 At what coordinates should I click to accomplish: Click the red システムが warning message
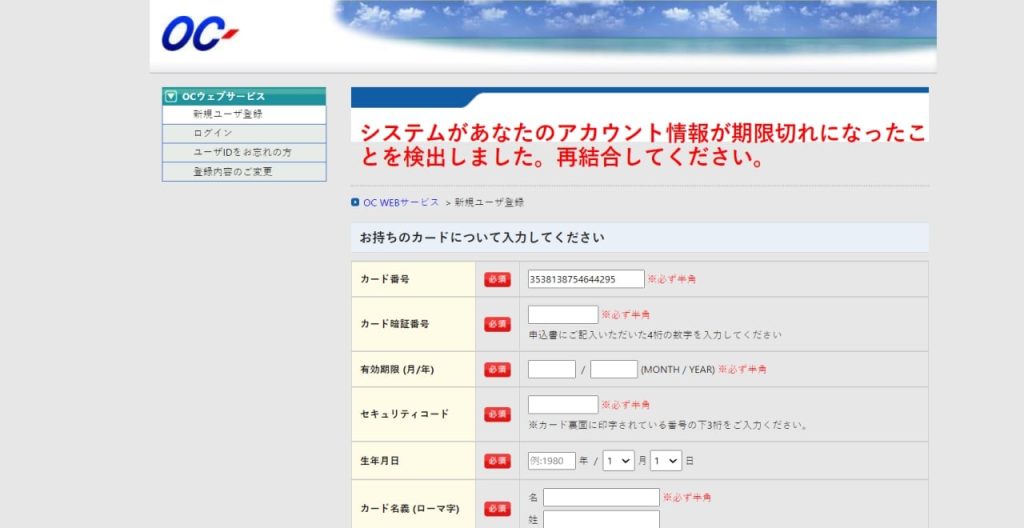click(643, 145)
